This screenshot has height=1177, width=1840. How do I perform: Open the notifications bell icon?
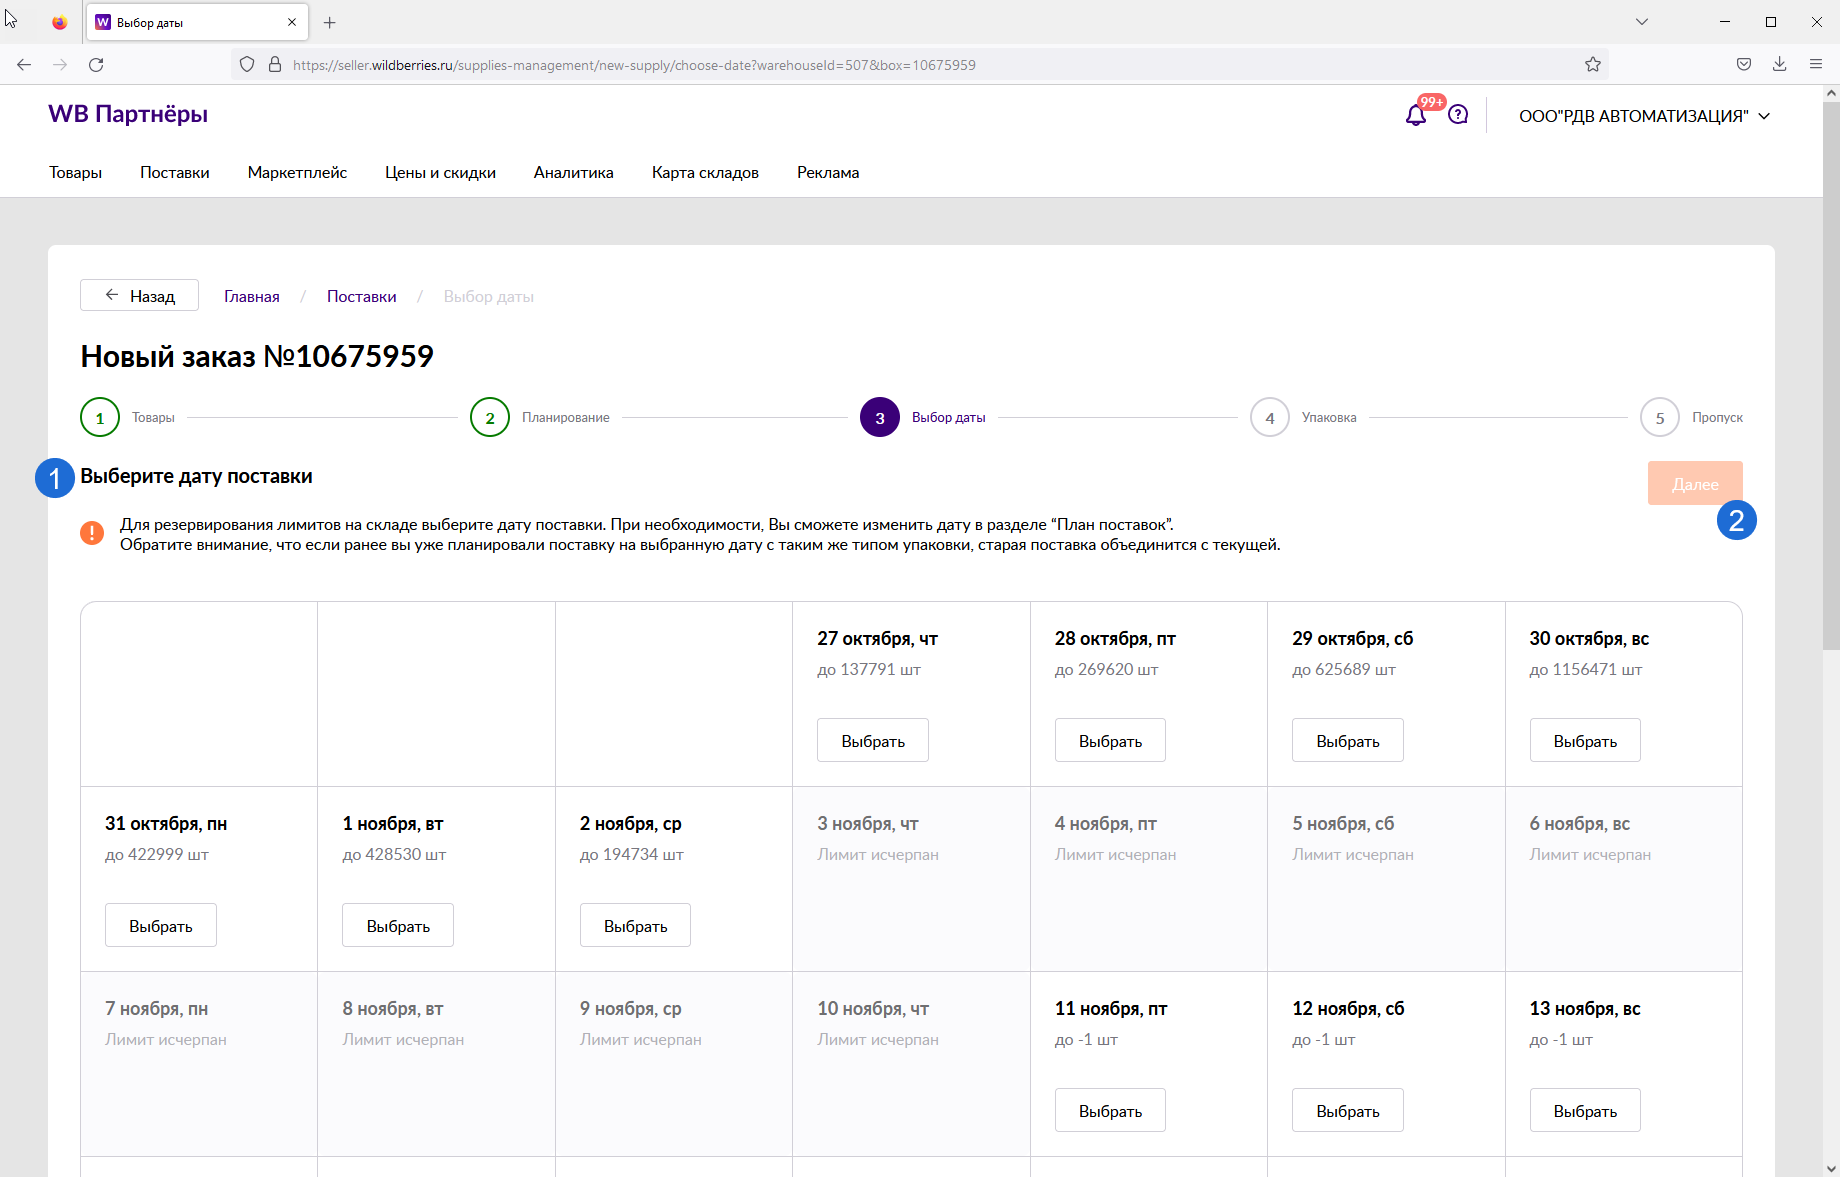1415,116
